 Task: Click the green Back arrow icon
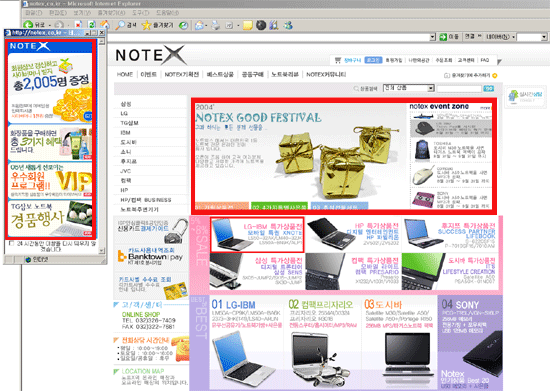(x=28, y=25)
